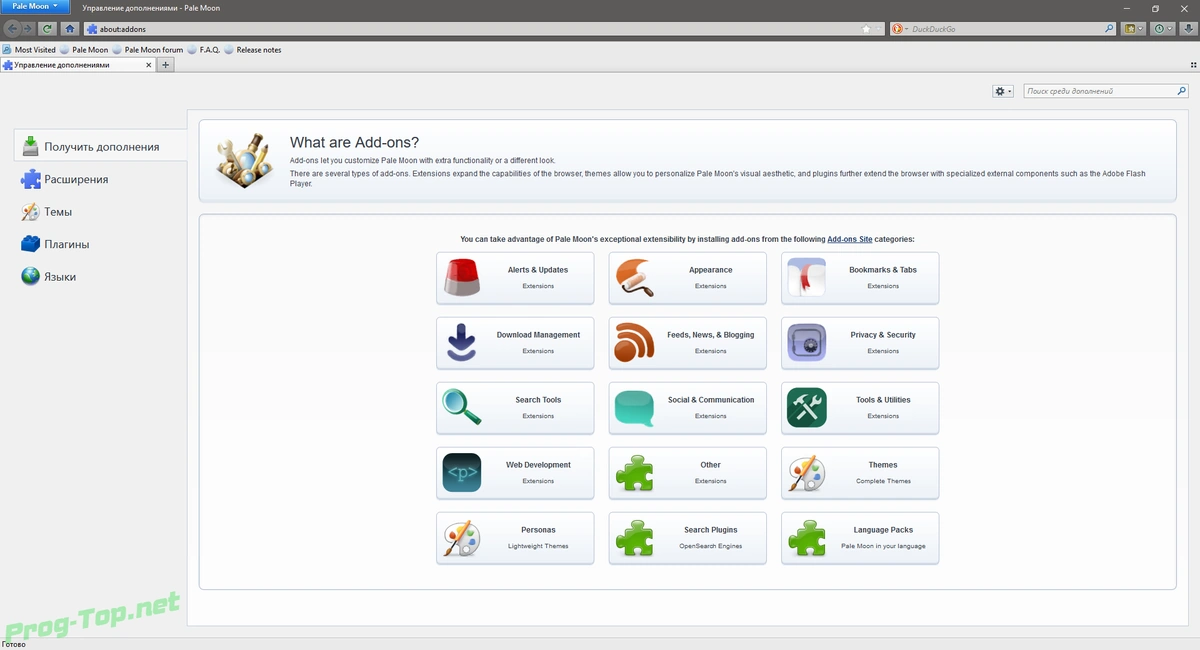This screenshot has height=650, width=1200.
Task: Follow the Add-ons Site link
Action: coord(849,240)
